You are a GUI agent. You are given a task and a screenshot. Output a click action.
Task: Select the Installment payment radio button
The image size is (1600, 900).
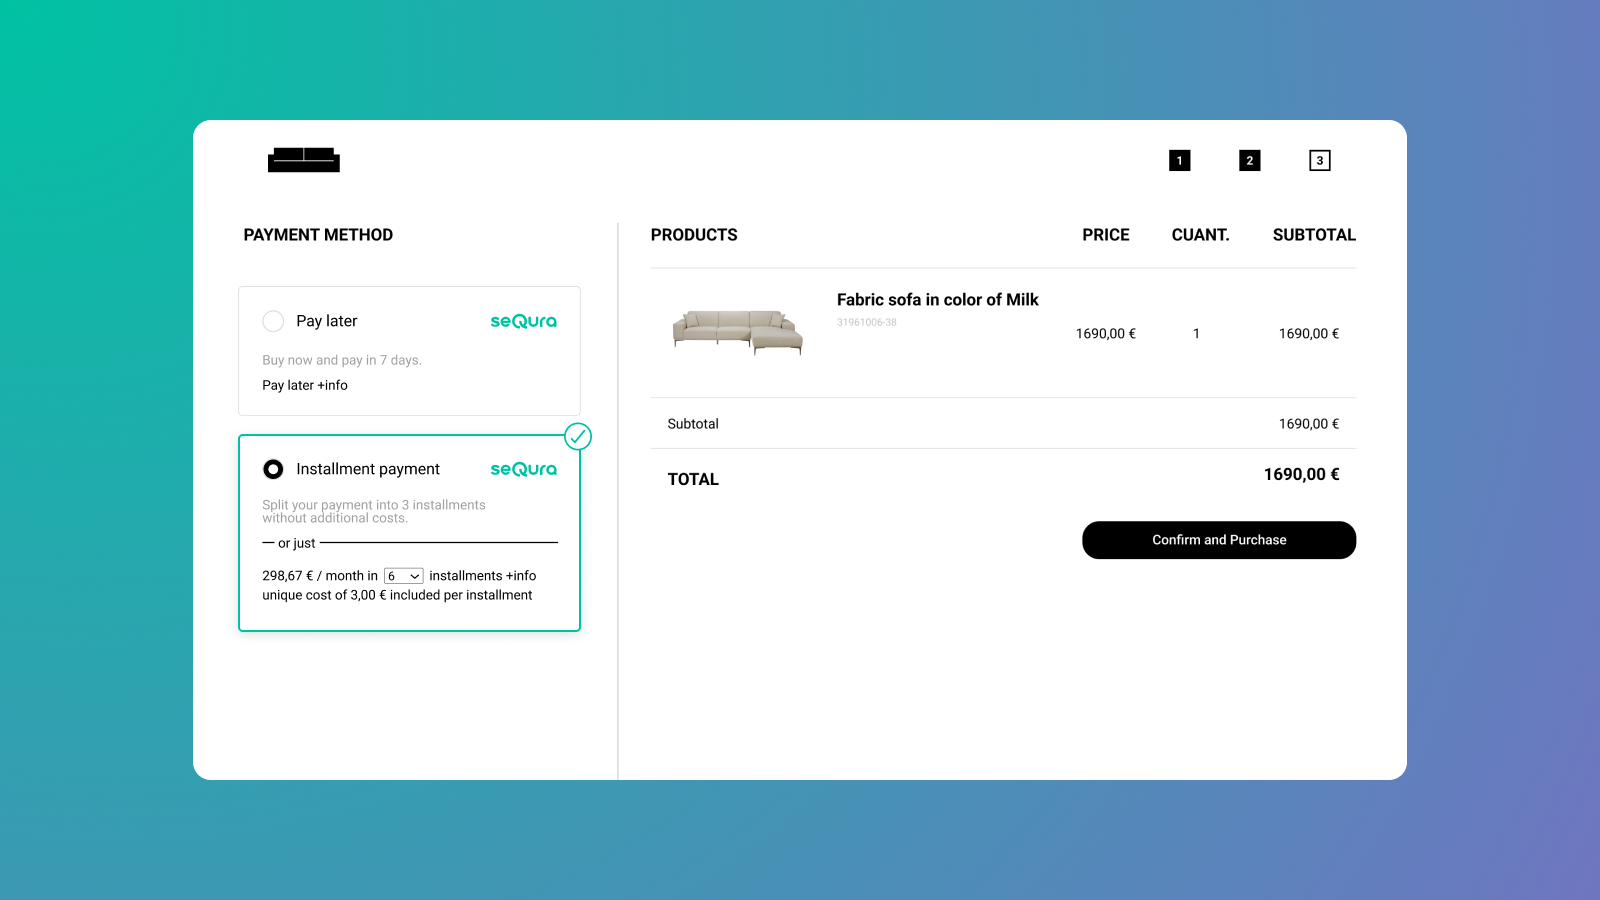[x=272, y=469]
